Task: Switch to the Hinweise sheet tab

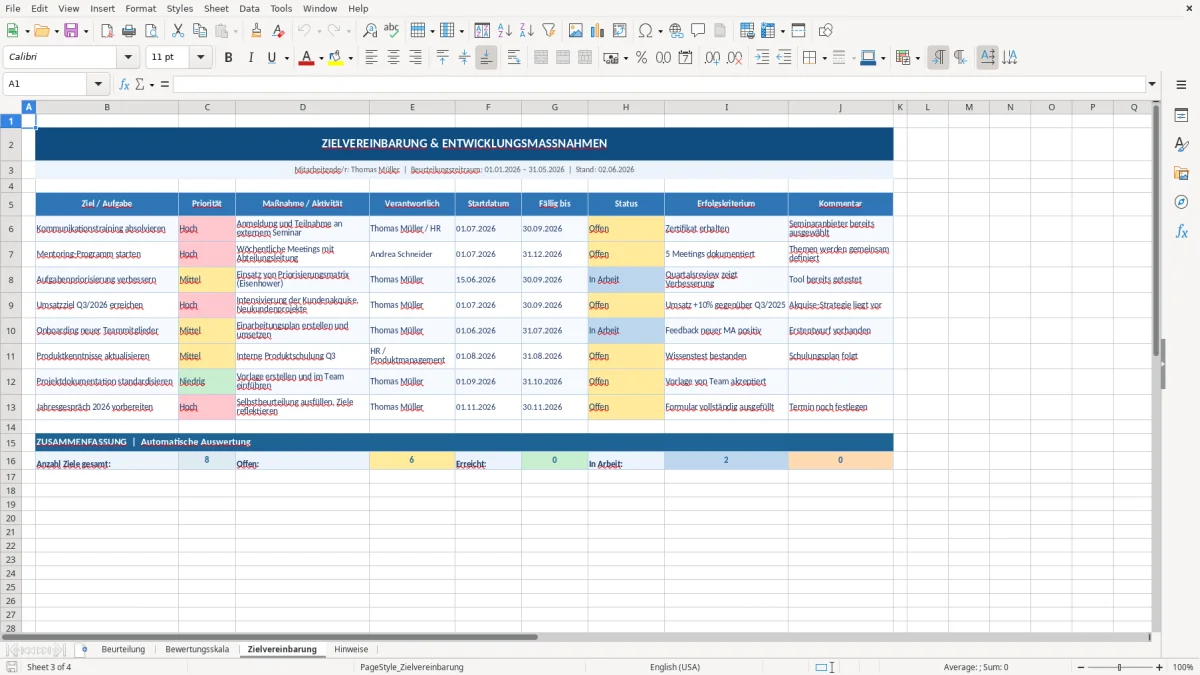Action: [351, 649]
